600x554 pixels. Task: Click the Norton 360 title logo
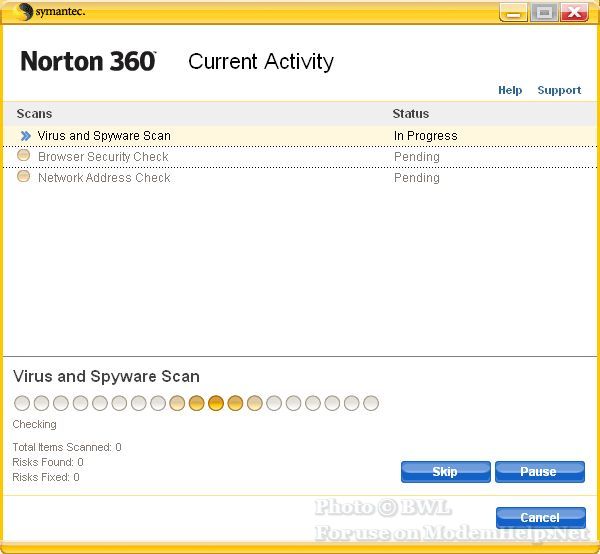tap(88, 61)
